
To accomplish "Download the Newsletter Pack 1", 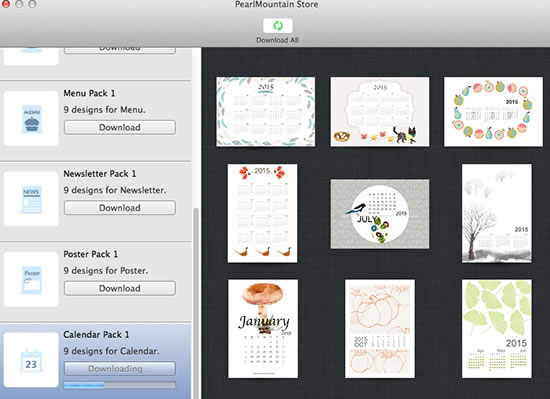I will [120, 208].
